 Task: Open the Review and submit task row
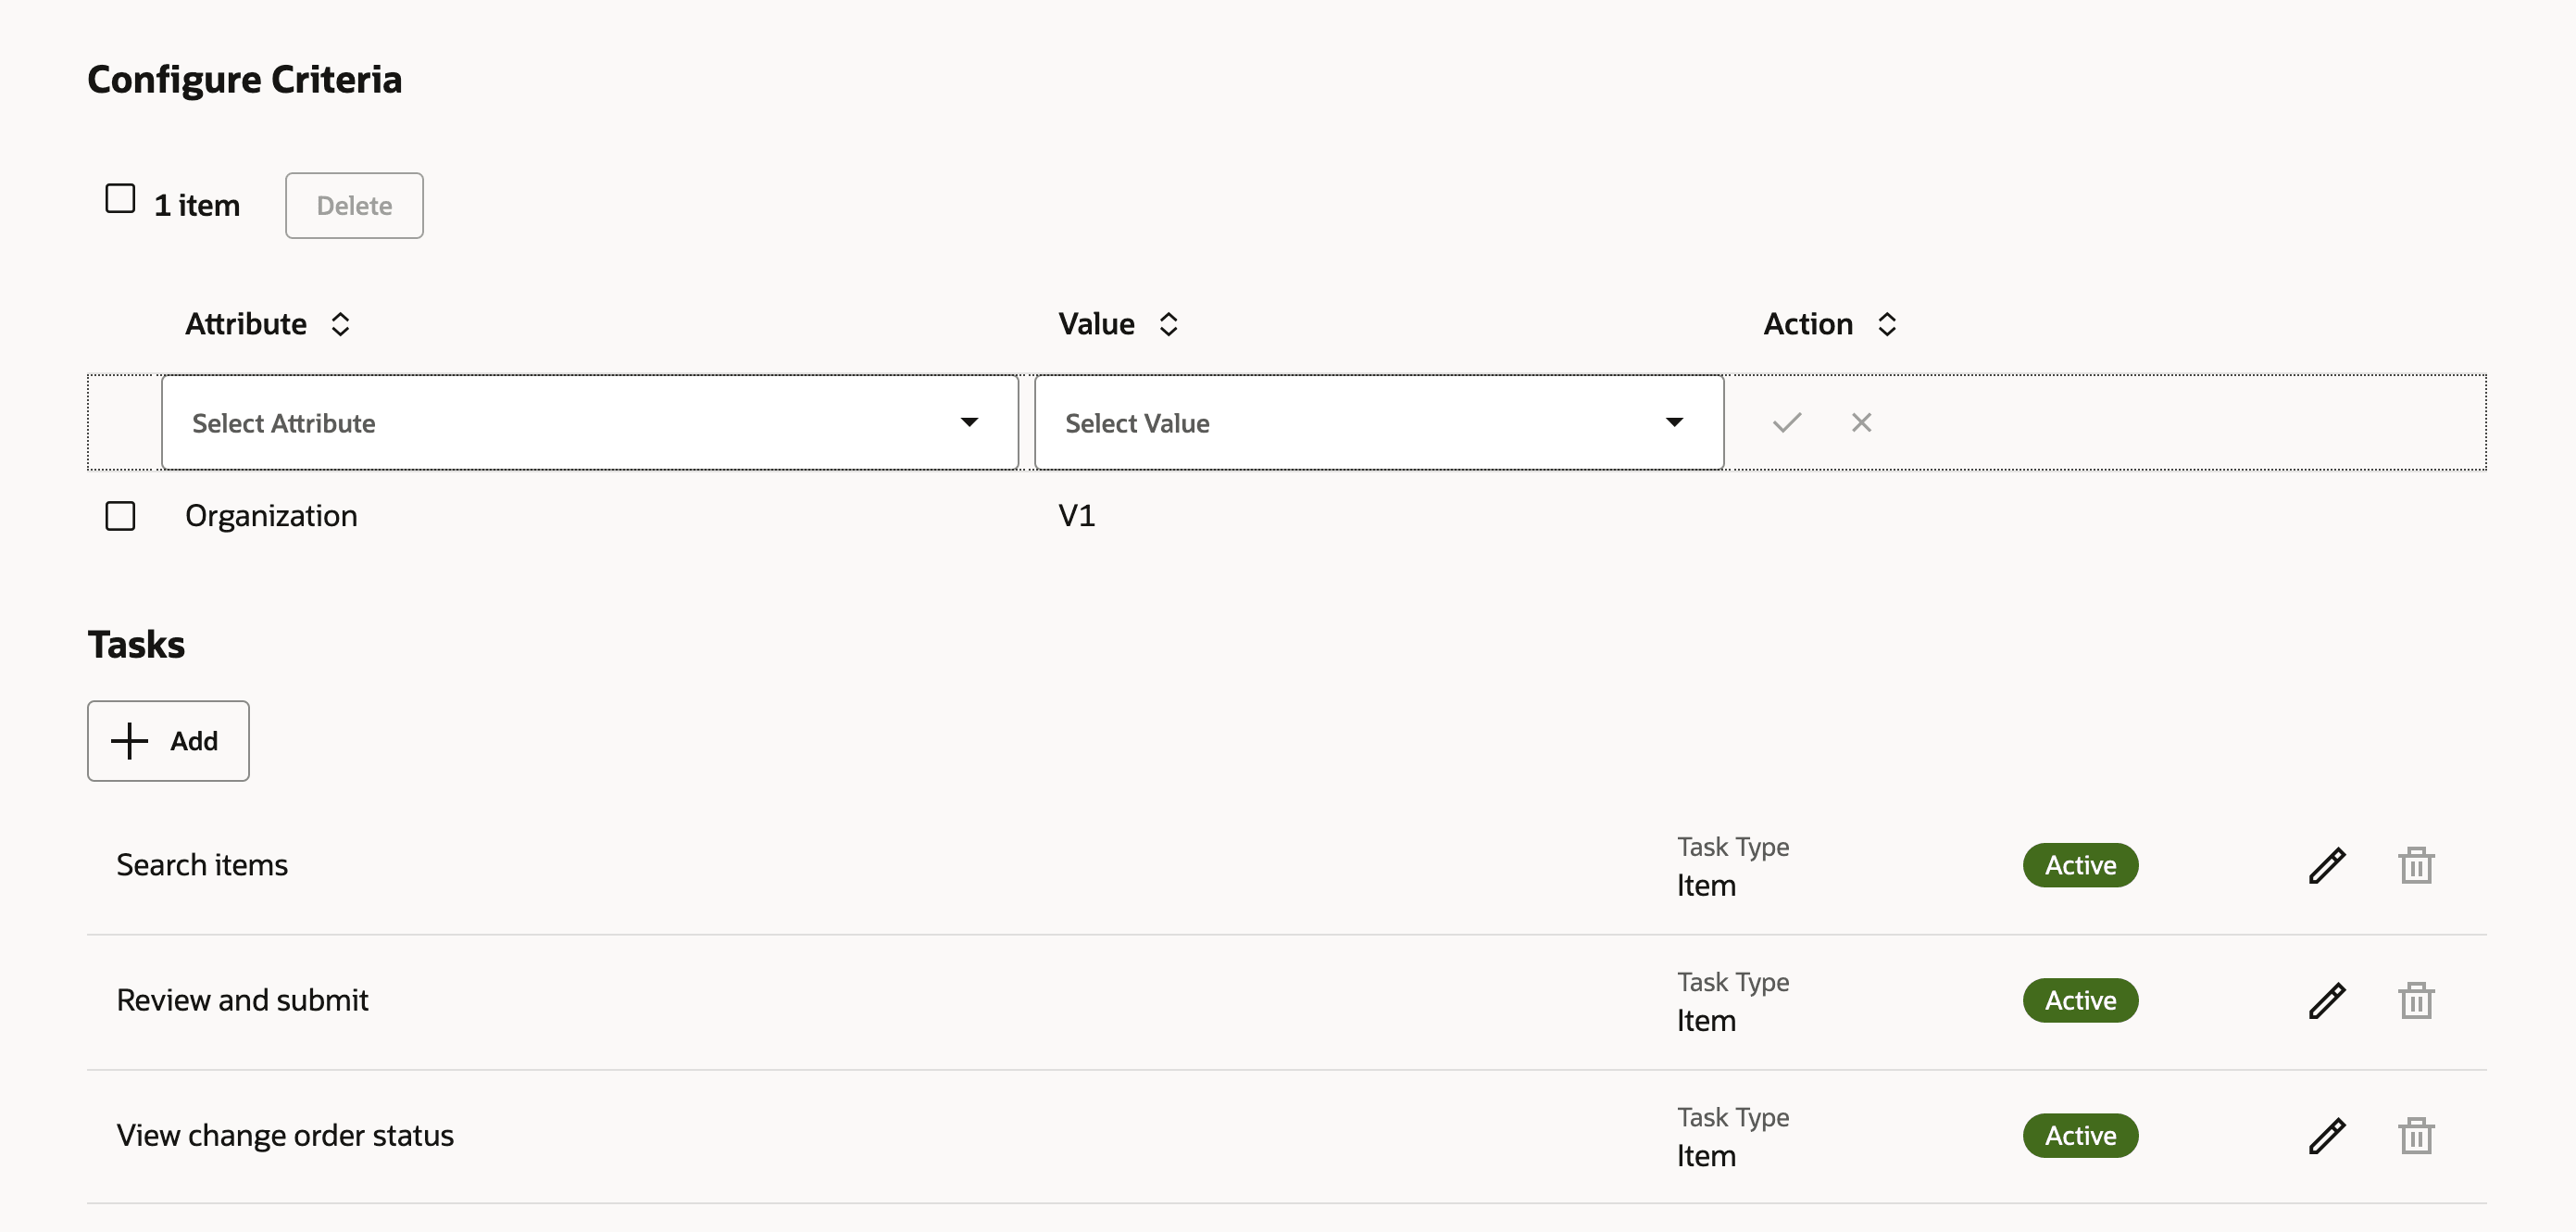pos(243,1000)
